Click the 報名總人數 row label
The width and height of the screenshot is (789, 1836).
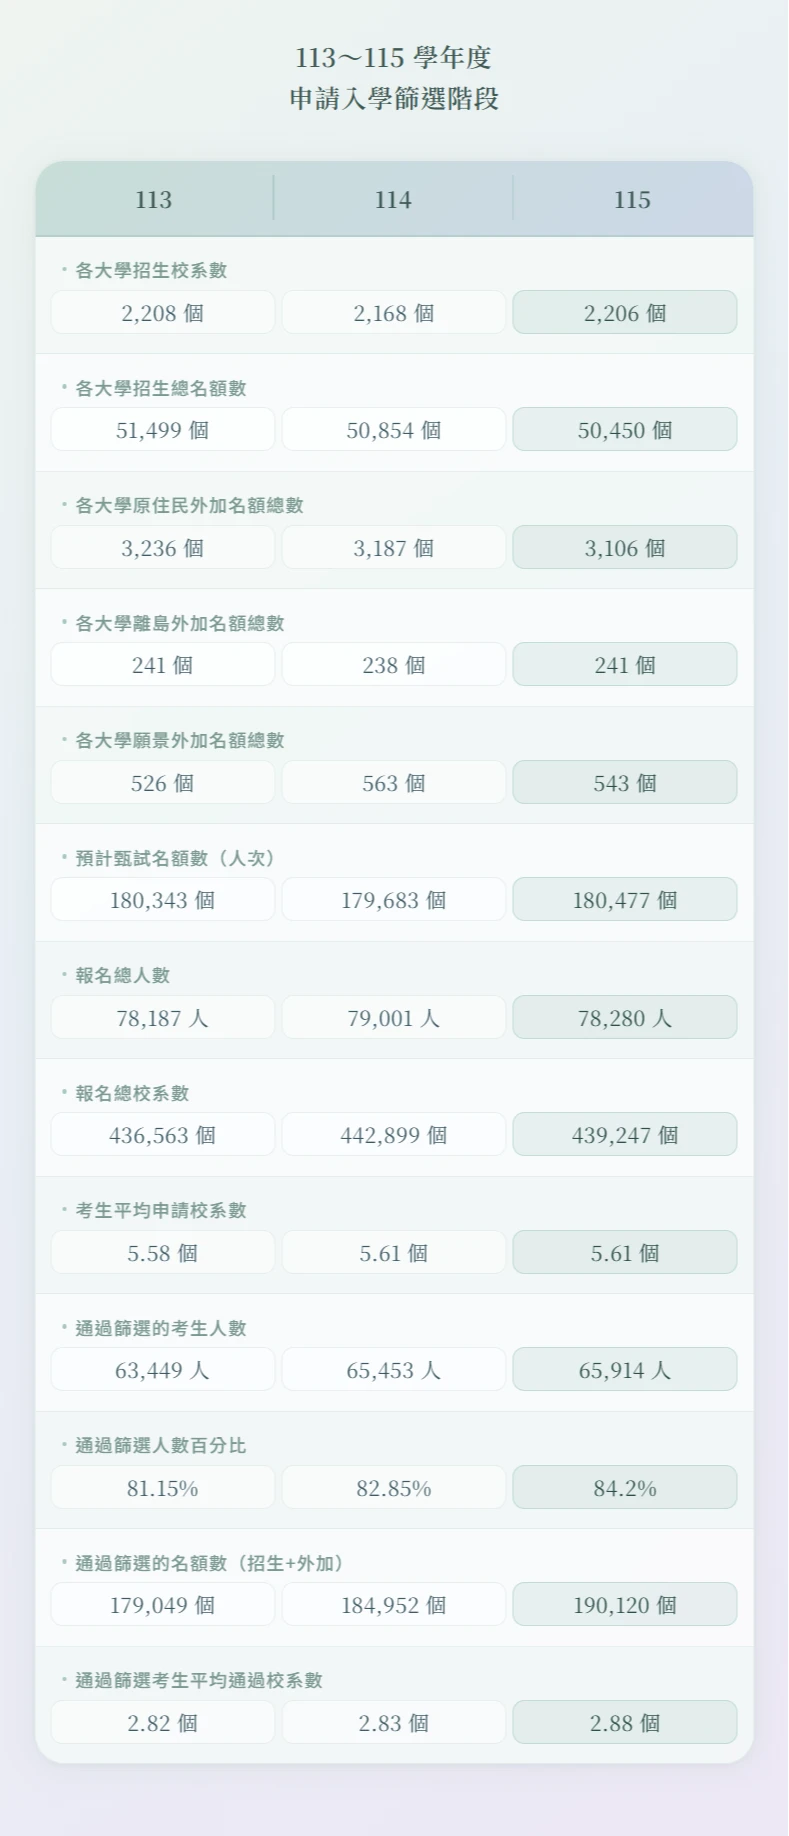(x=123, y=975)
